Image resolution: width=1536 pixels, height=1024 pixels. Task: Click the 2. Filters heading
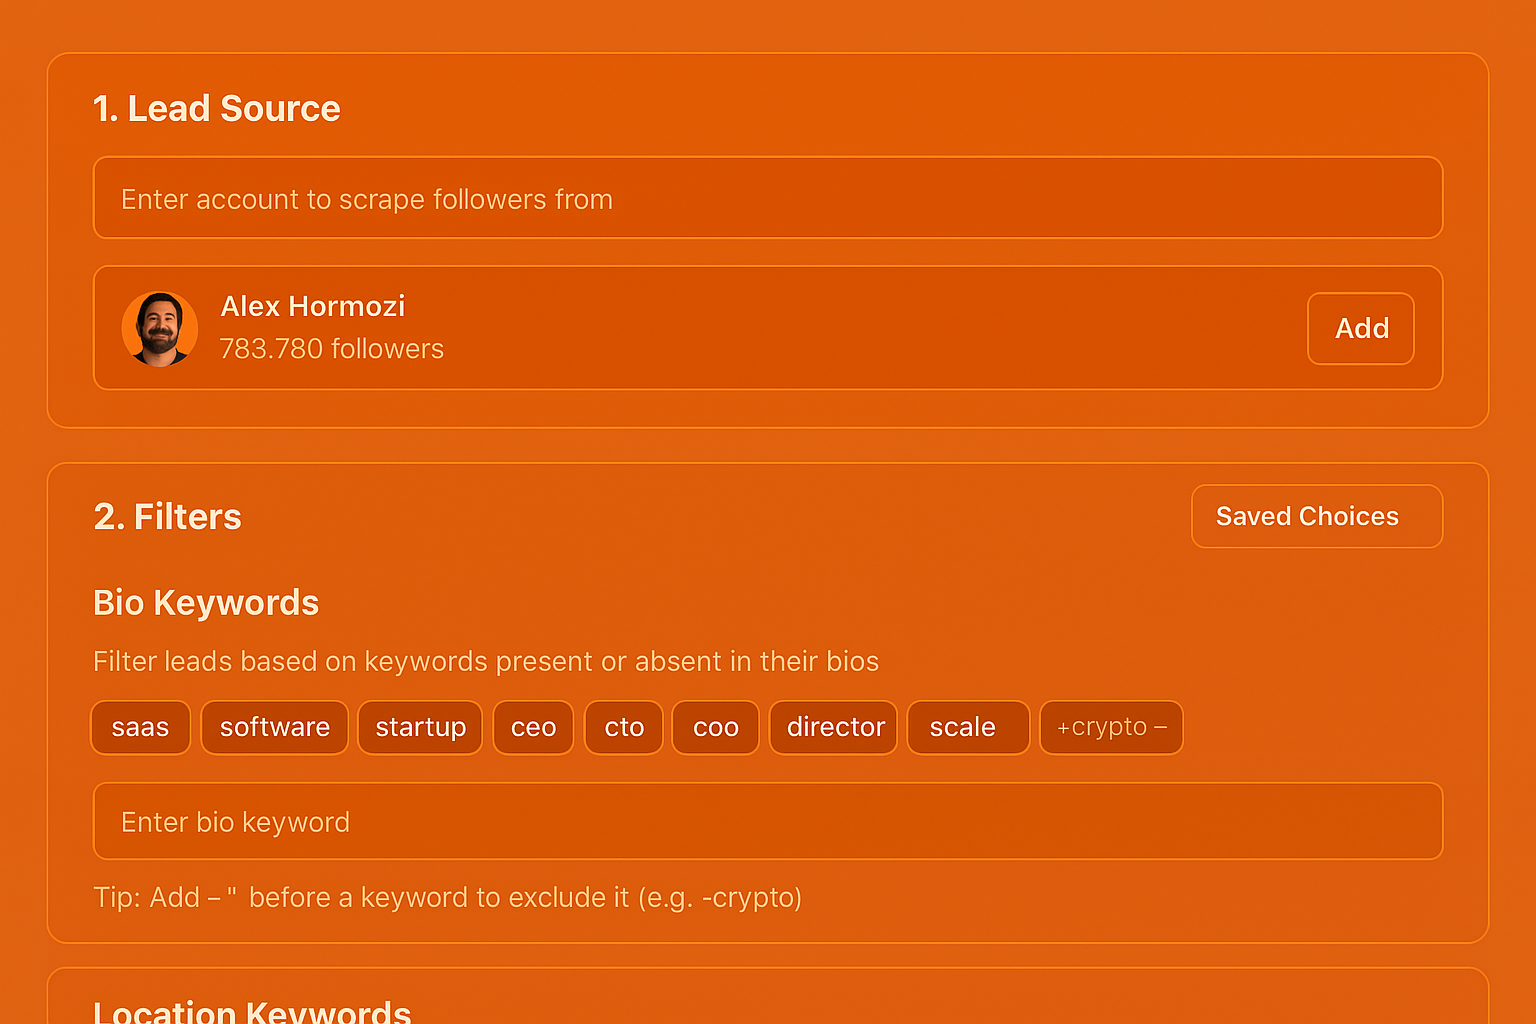coord(167,517)
